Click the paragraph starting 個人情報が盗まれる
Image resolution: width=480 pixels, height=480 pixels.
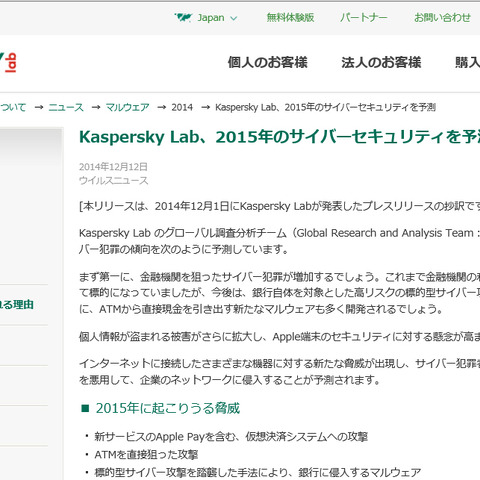click(279, 337)
